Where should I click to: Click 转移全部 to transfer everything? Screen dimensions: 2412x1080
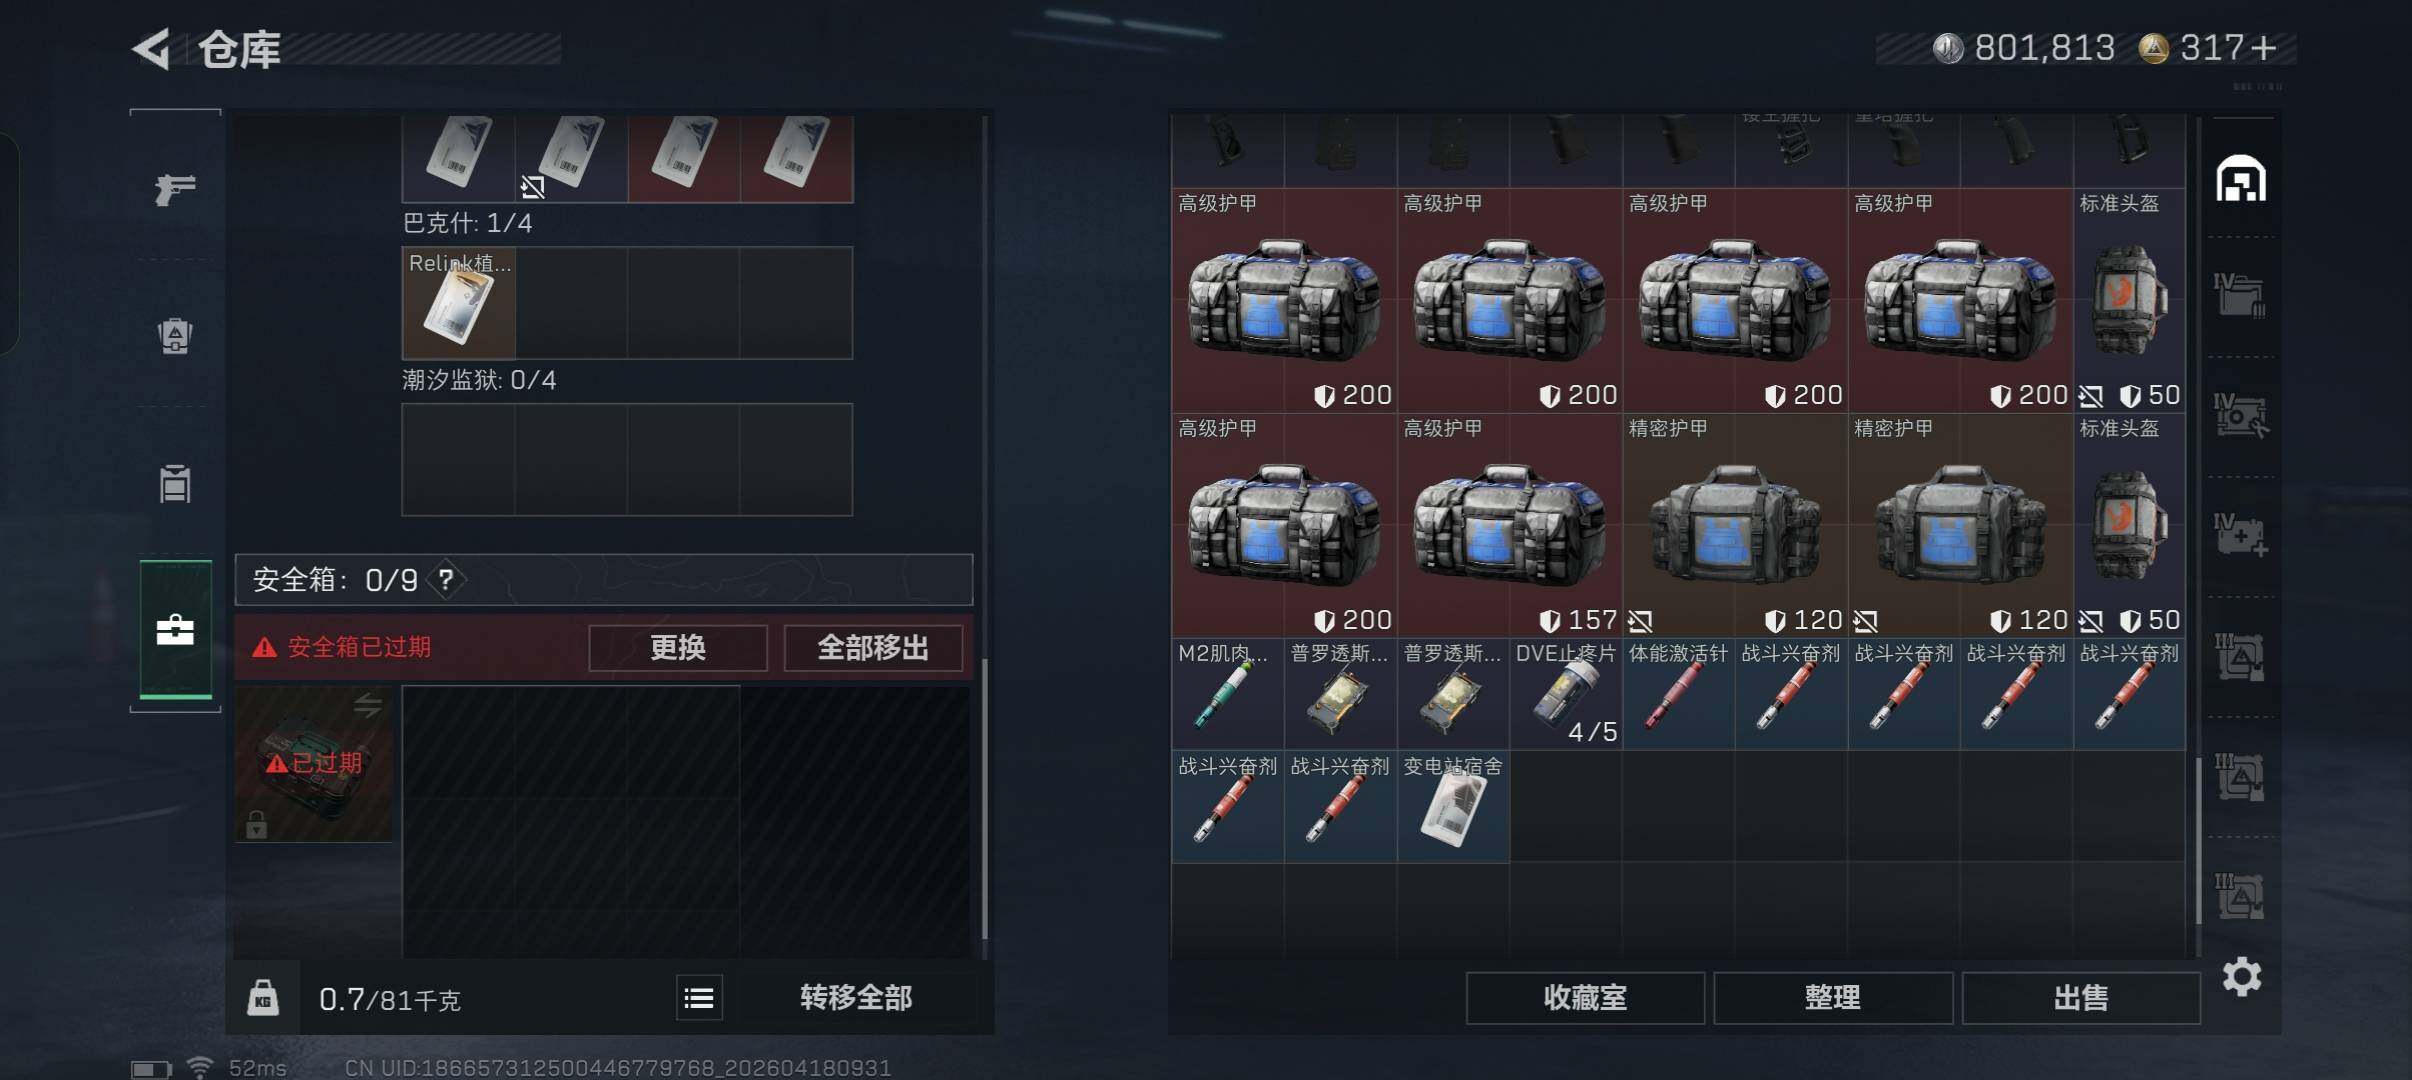coord(856,998)
